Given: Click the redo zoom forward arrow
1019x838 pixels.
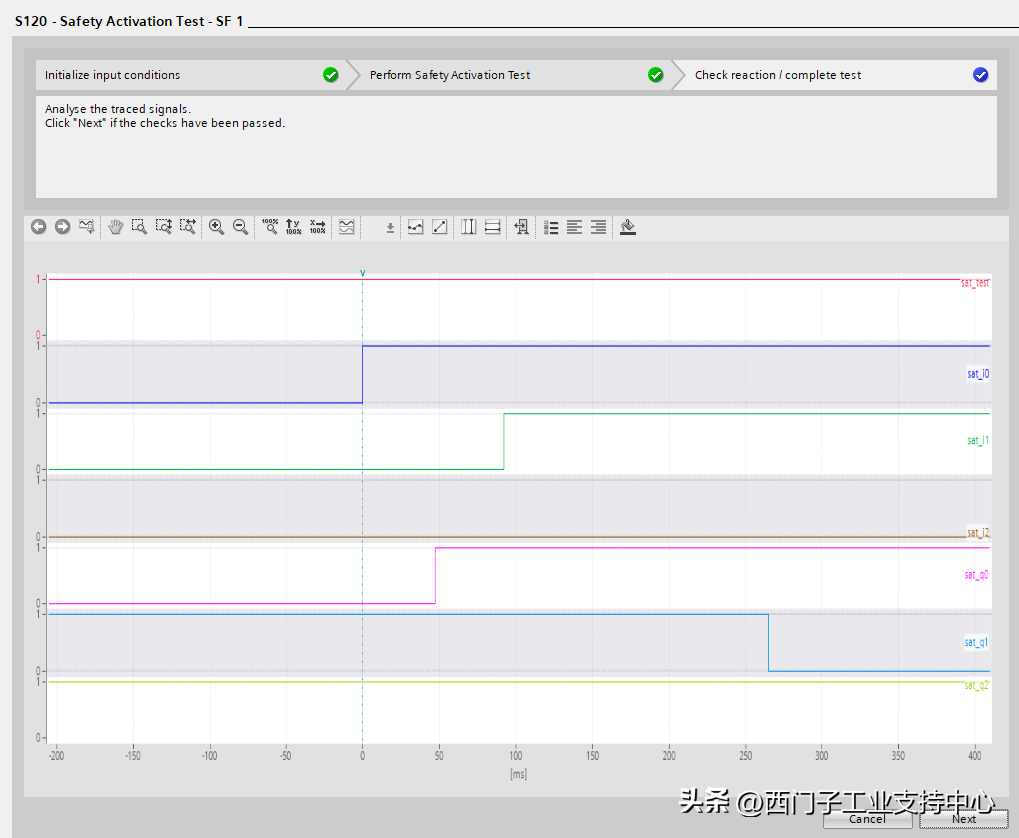Looking at the screenshot, I should 63,227.
